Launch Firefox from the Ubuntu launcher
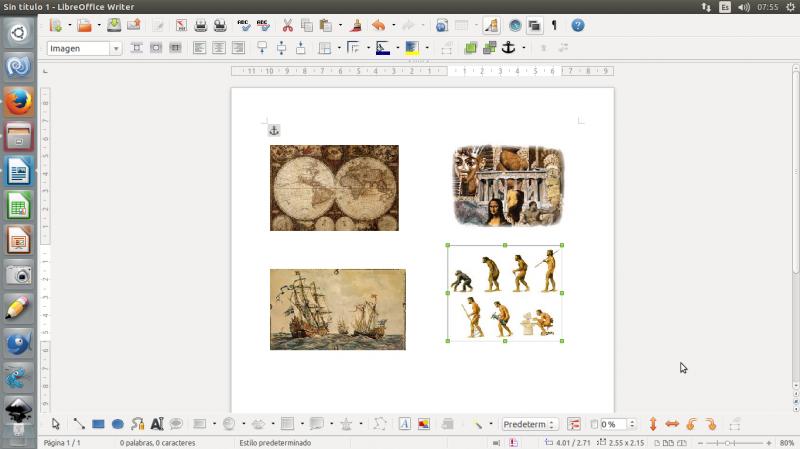The width and height of the screenshot is (800, 449). click(x=18, y=102)
